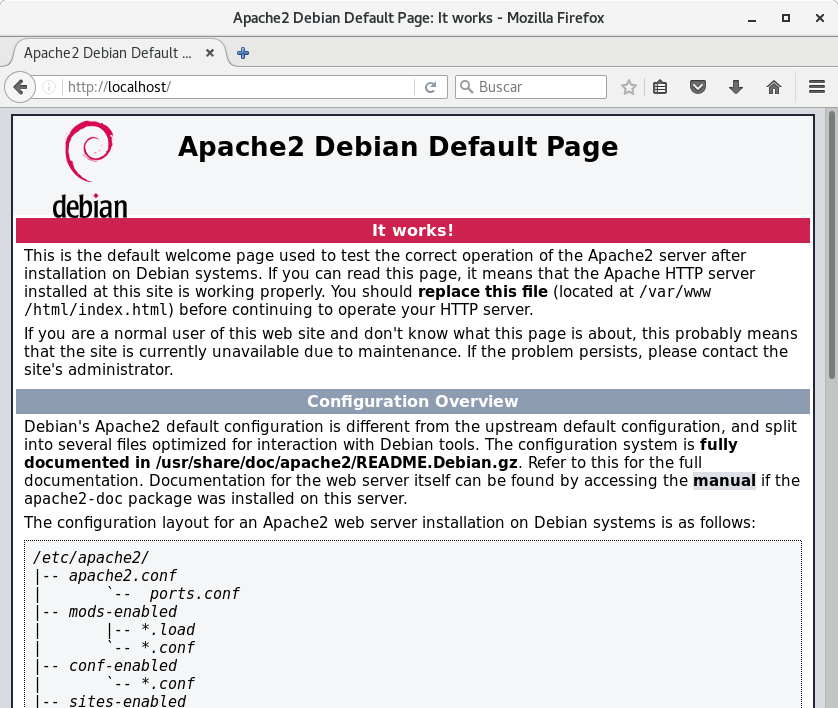This screenshot has width=838, height=708.
Task: Follow the manual link
Action: click(724, 480)
